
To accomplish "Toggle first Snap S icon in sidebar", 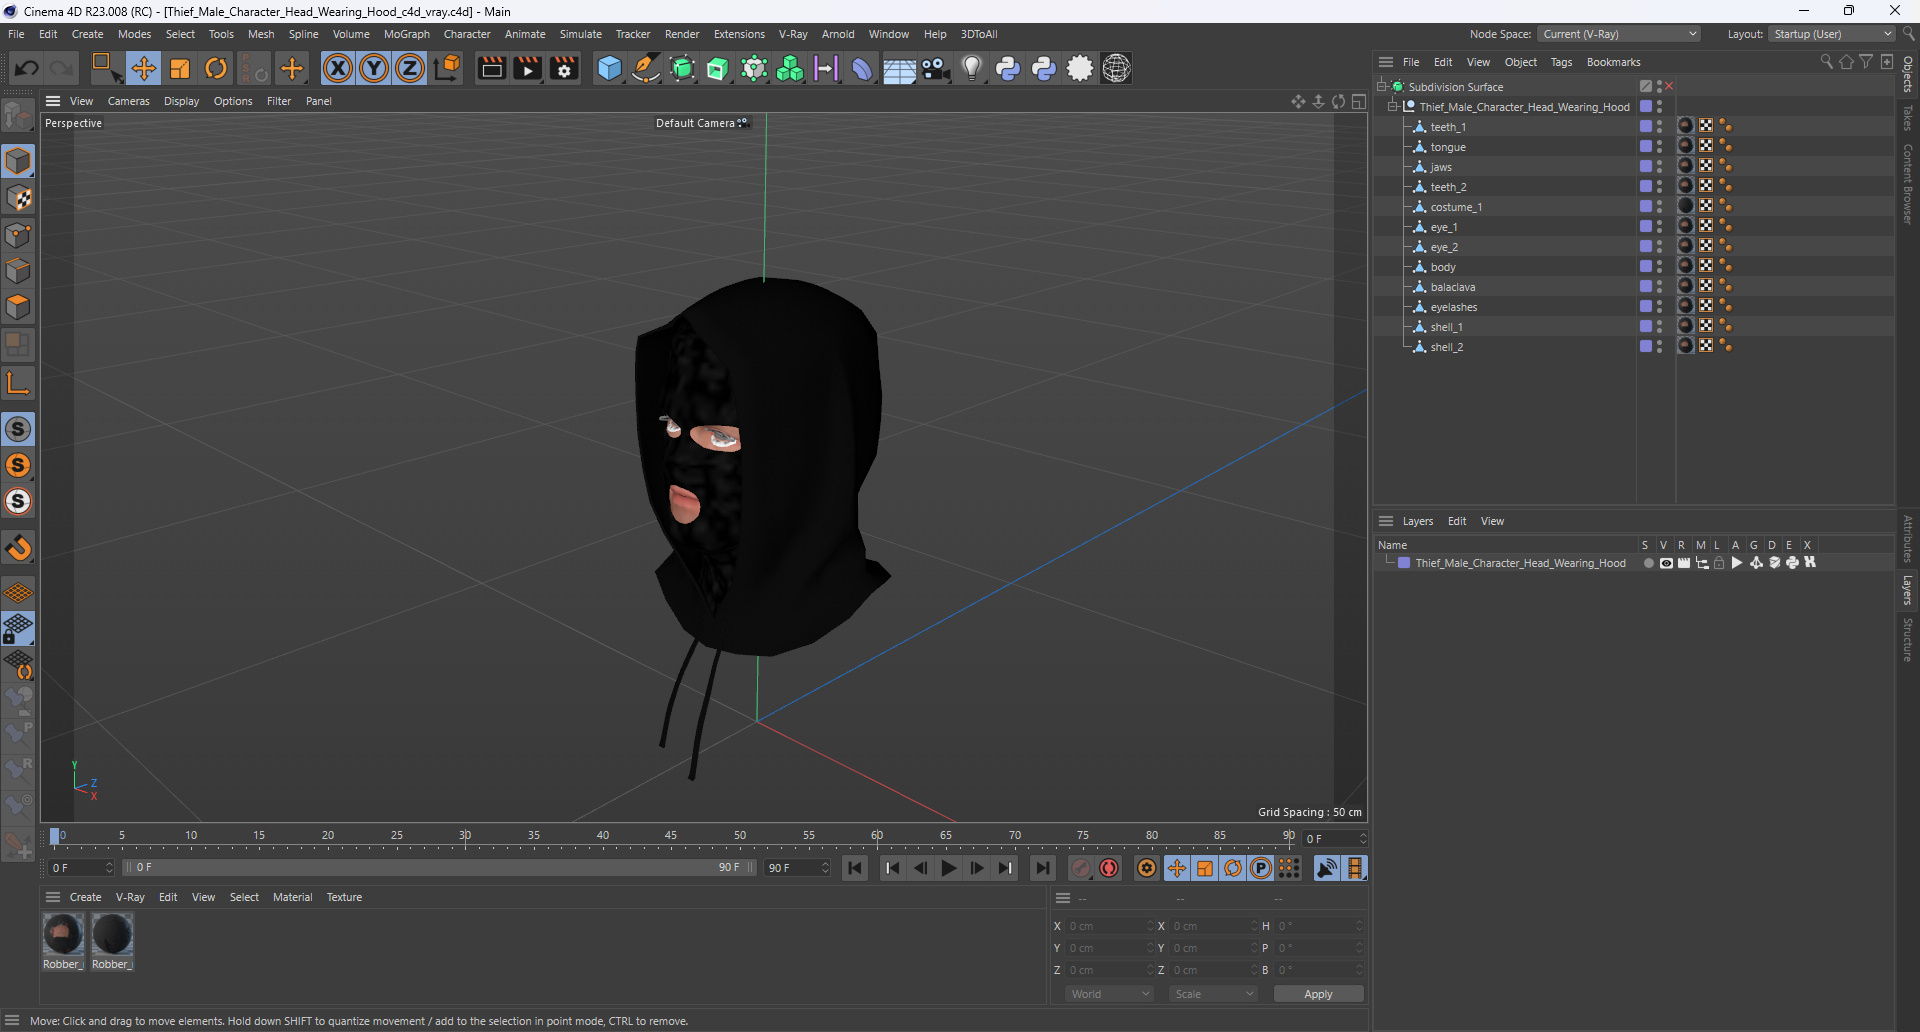I will 18,429.
